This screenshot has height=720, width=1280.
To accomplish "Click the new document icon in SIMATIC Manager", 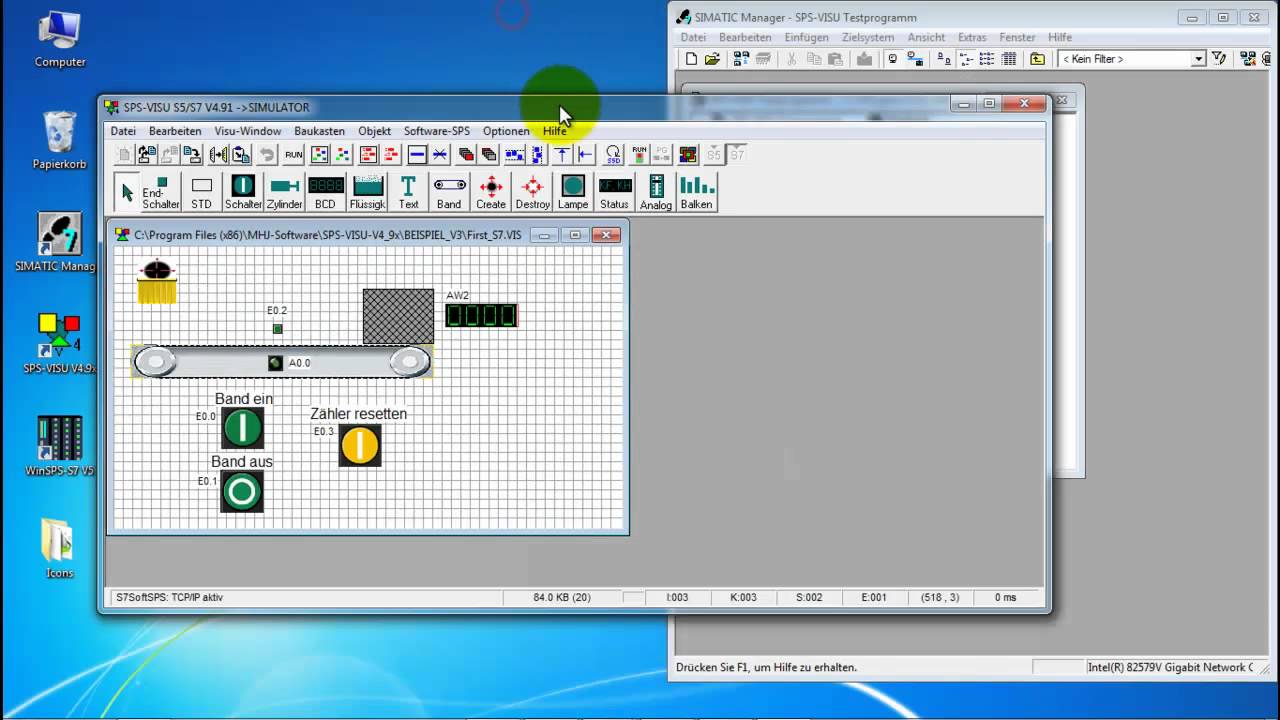I will (691, 59).
